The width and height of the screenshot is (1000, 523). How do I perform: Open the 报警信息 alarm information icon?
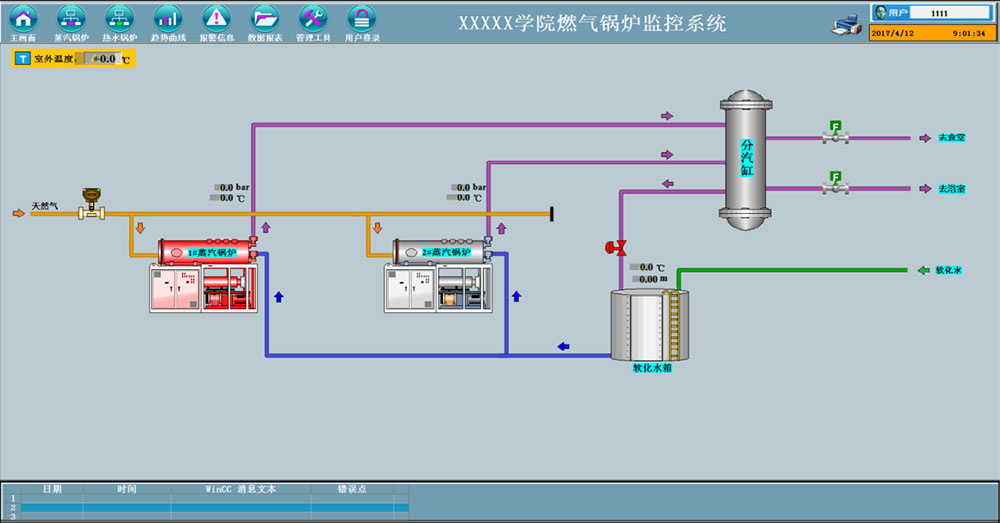pos(216,18)
